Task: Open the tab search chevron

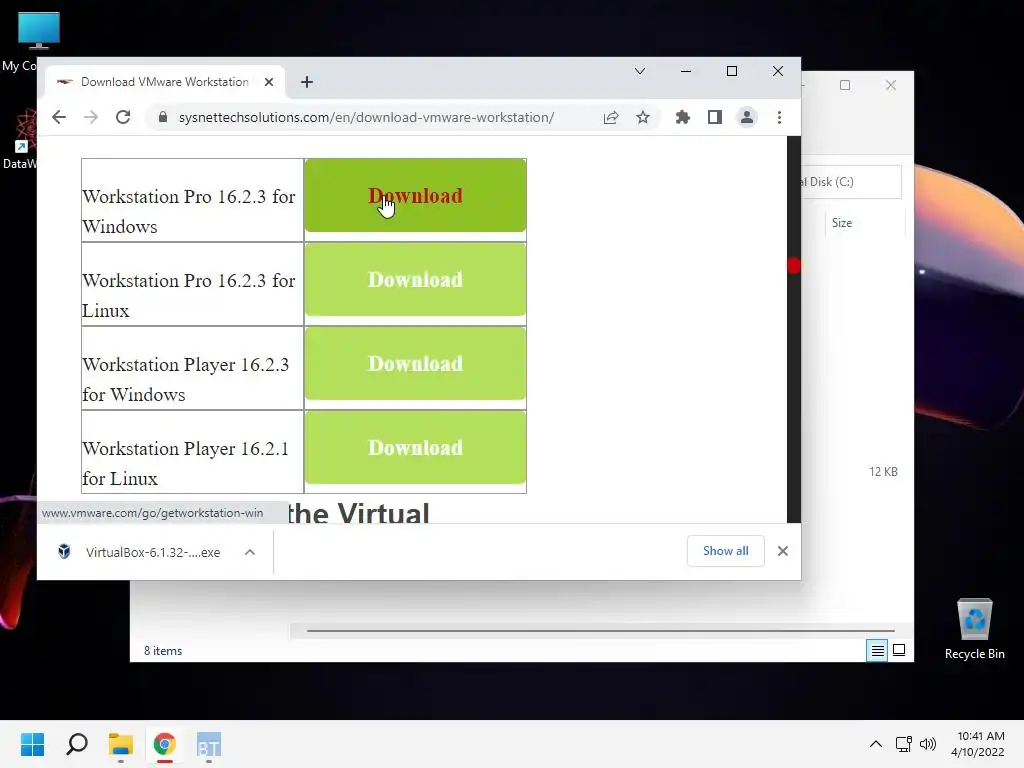Action: (640, 71)
